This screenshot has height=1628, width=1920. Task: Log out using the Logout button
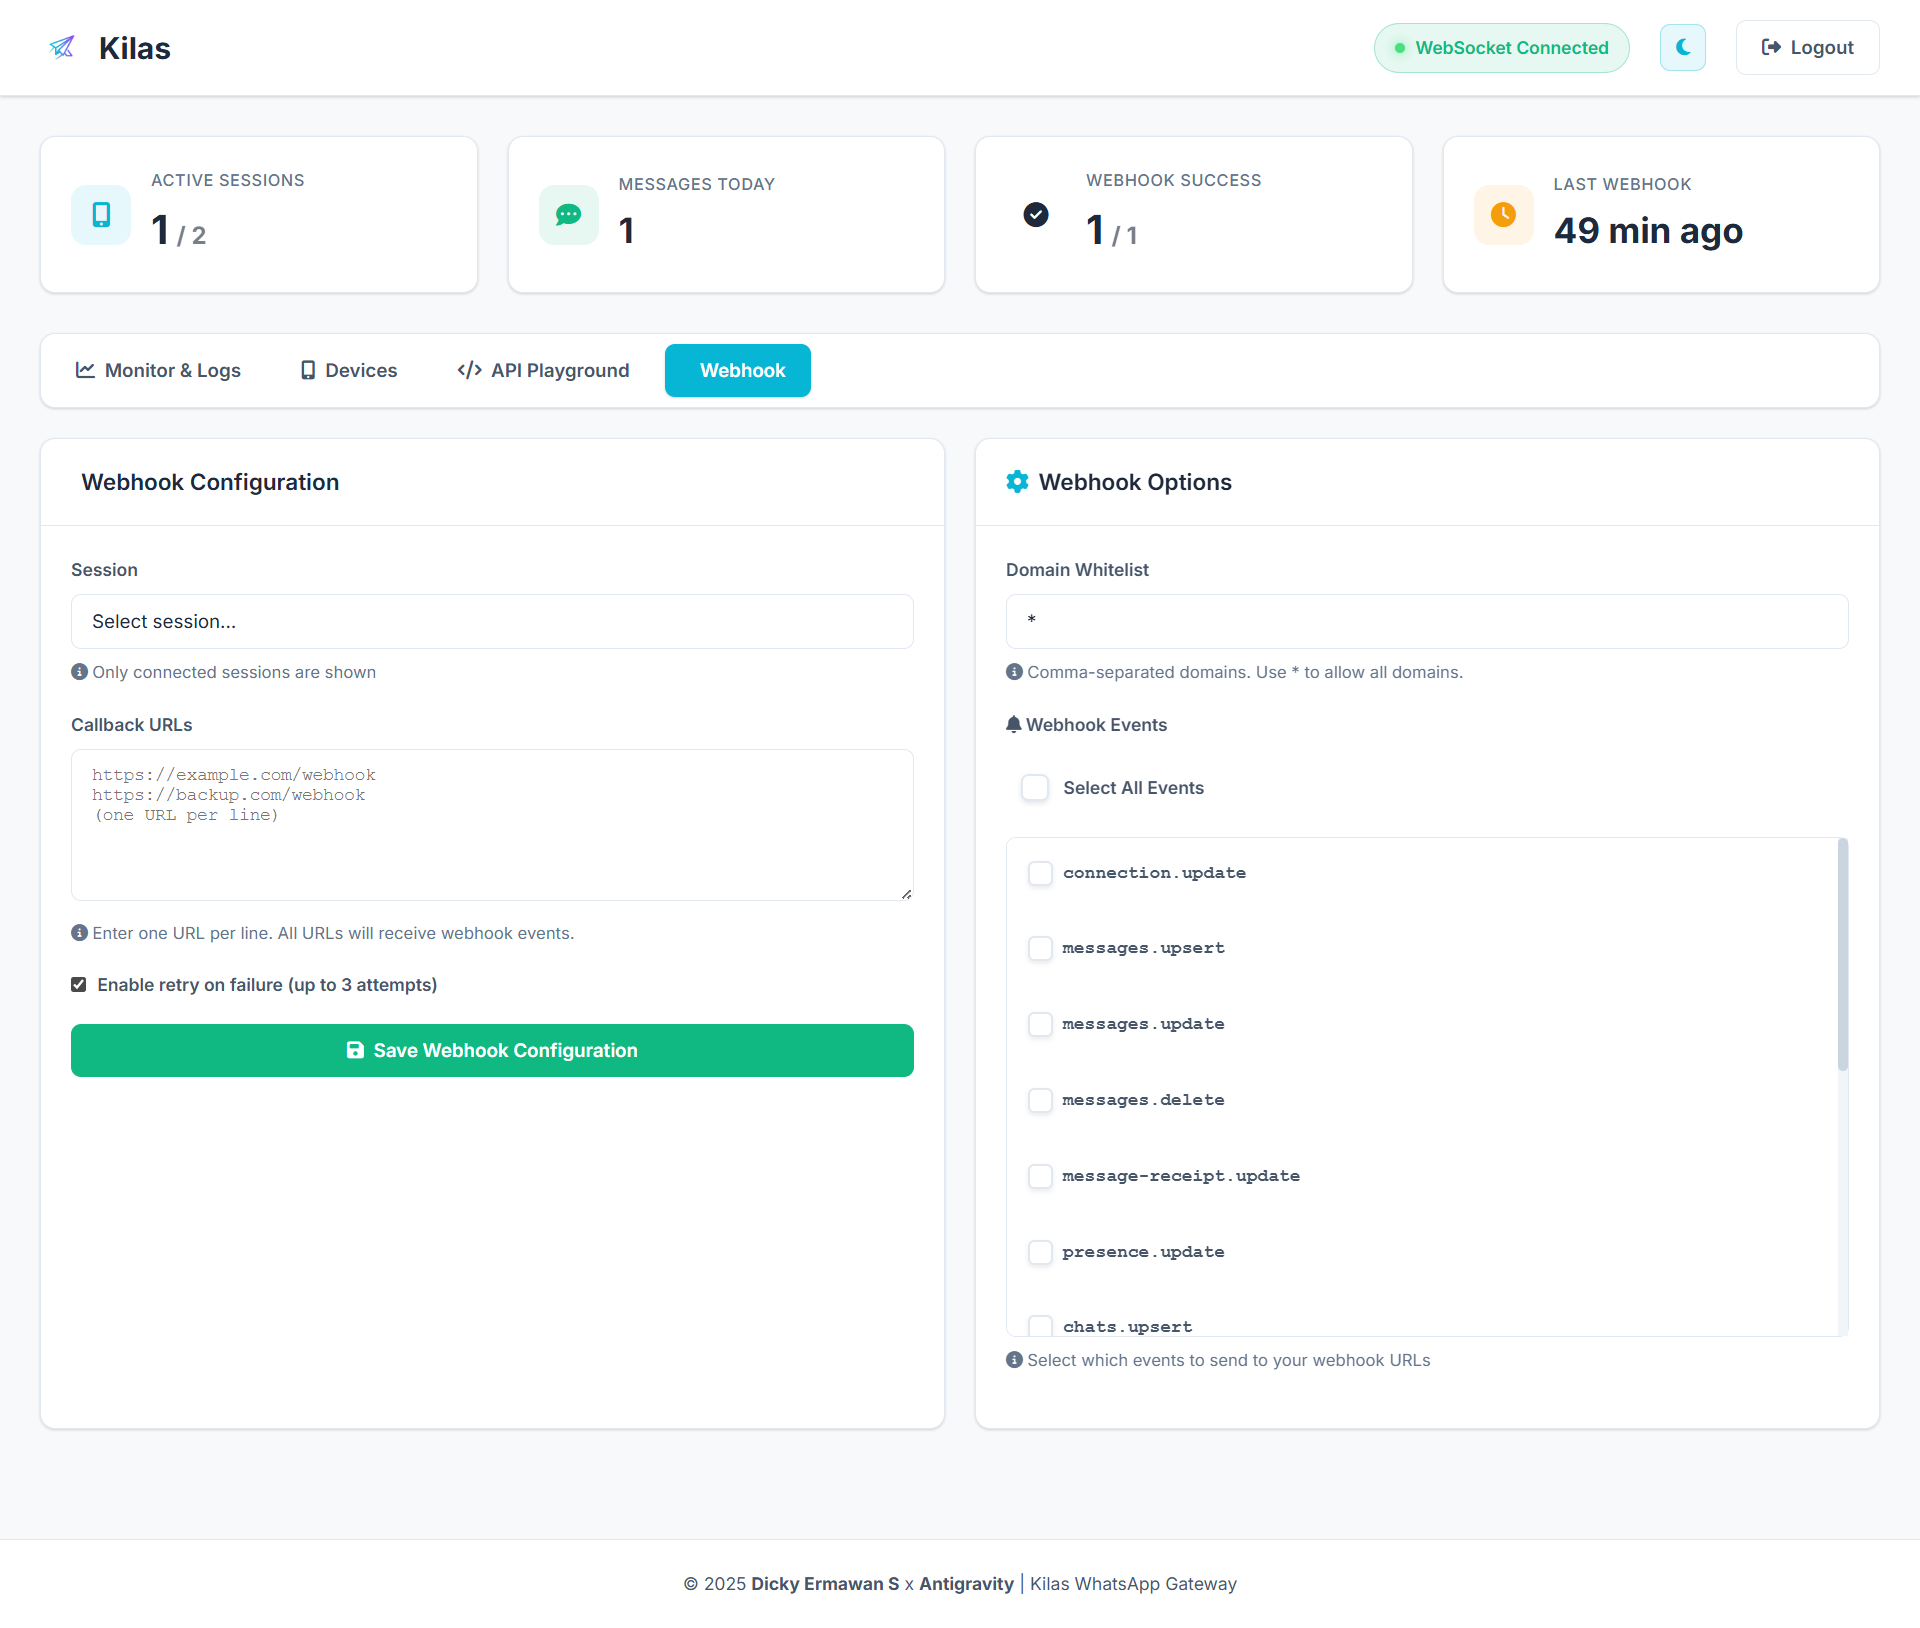coord(1807,47)
